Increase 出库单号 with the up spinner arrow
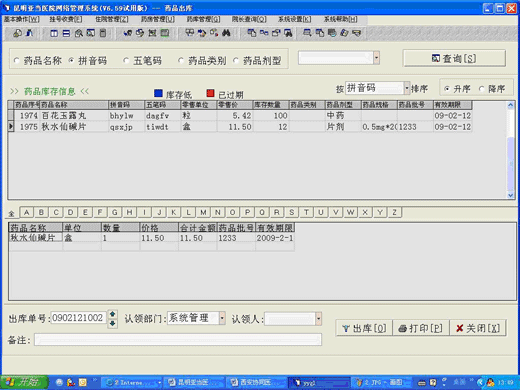The height and width of the screenshot is (390, 520). click(112, 314)
